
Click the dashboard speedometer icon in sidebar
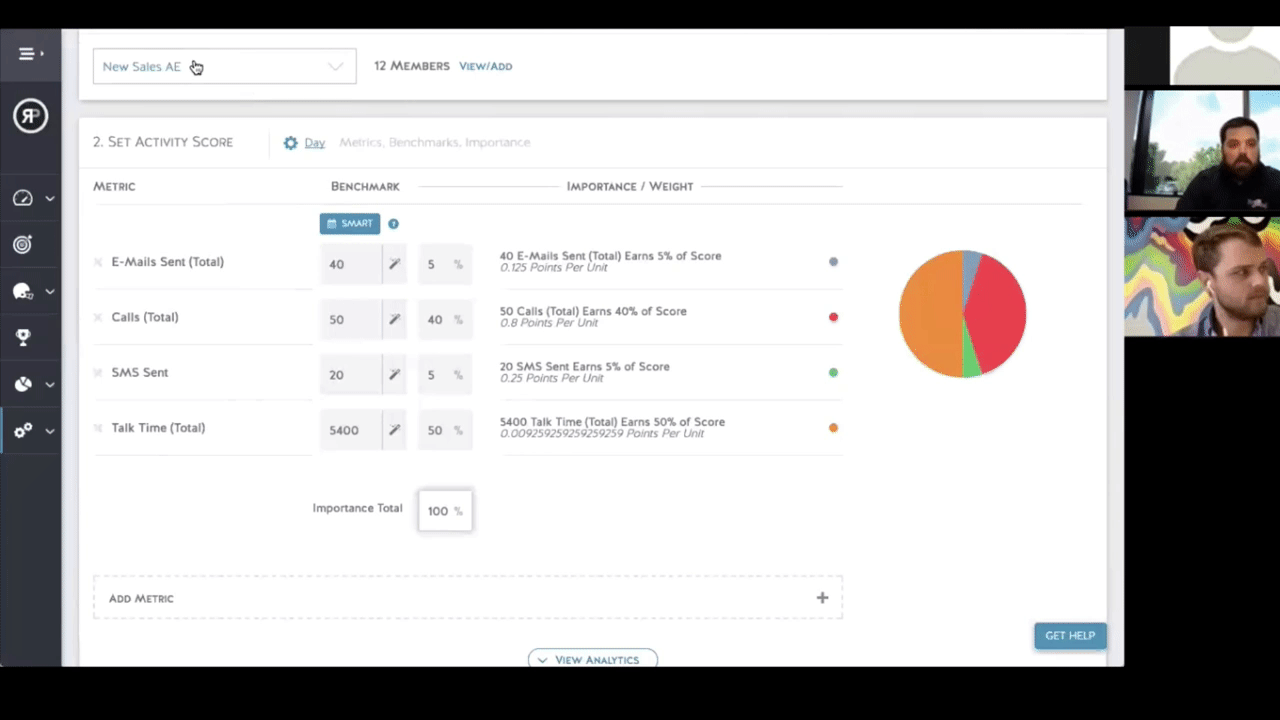point(22,198)
